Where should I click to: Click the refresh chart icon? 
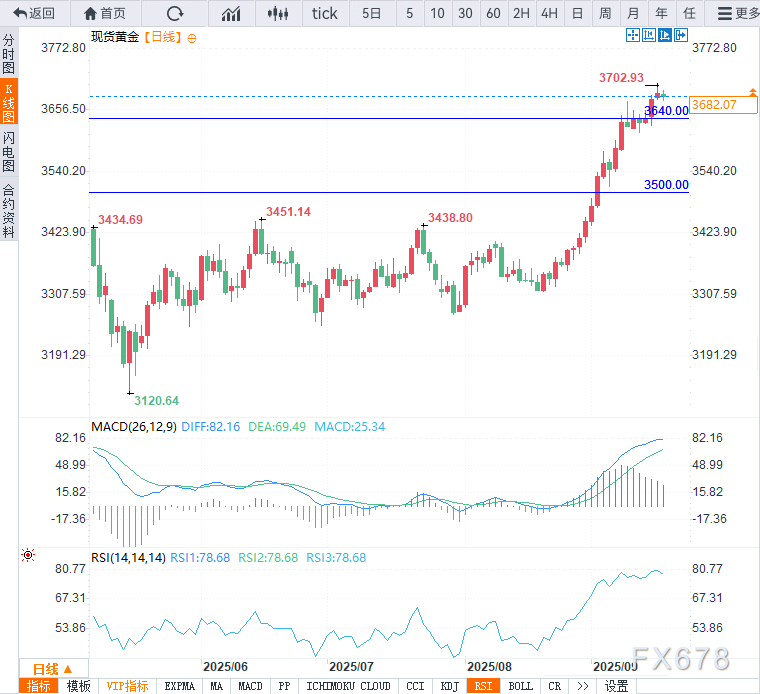175,13
